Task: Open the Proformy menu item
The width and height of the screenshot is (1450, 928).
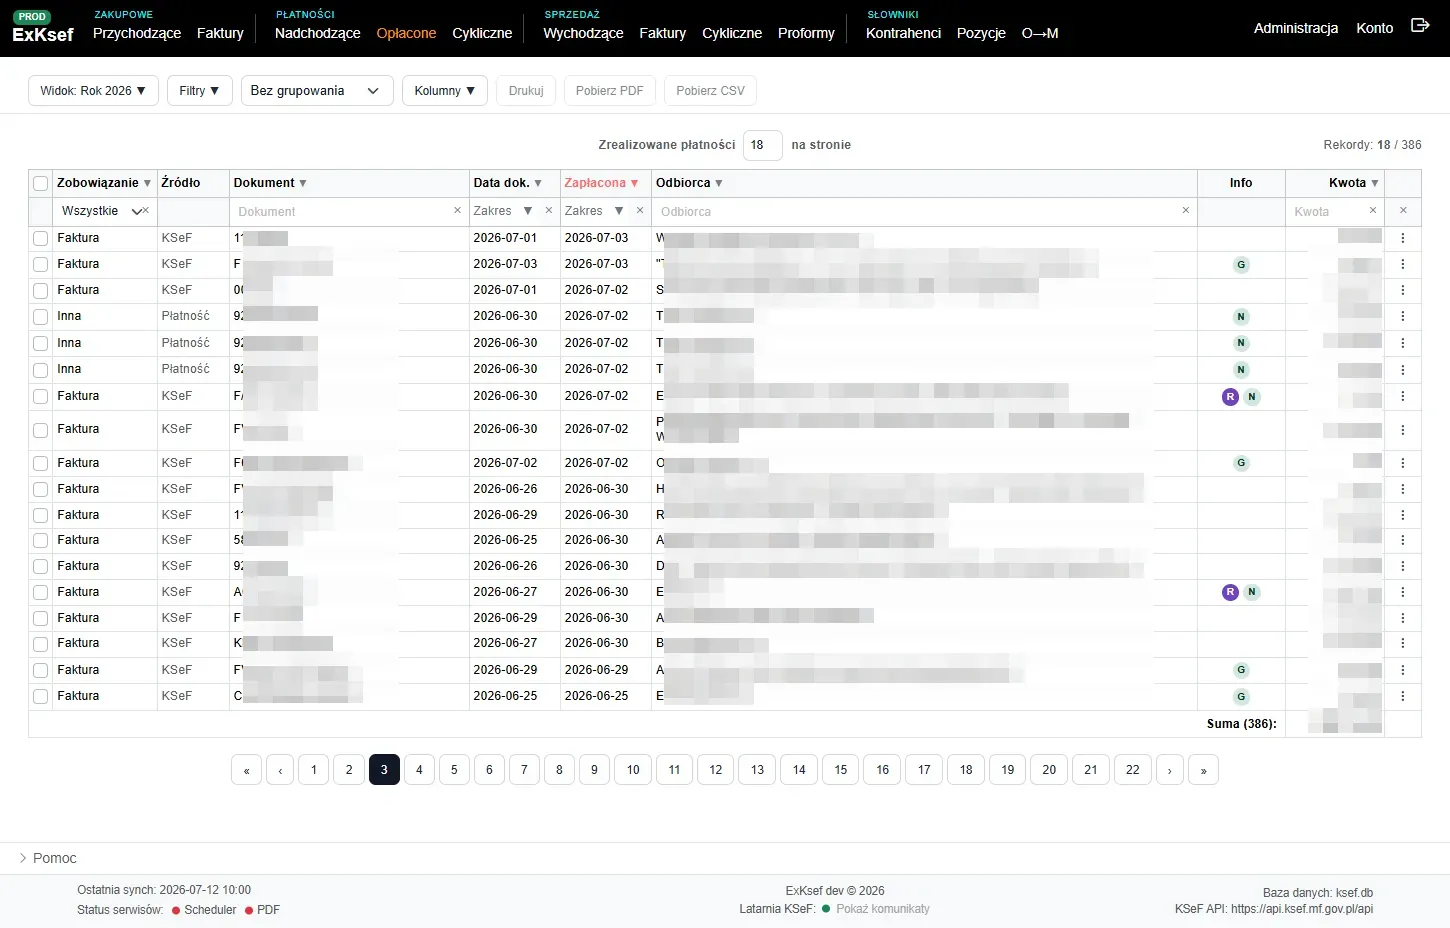Action: coord(806,33)
